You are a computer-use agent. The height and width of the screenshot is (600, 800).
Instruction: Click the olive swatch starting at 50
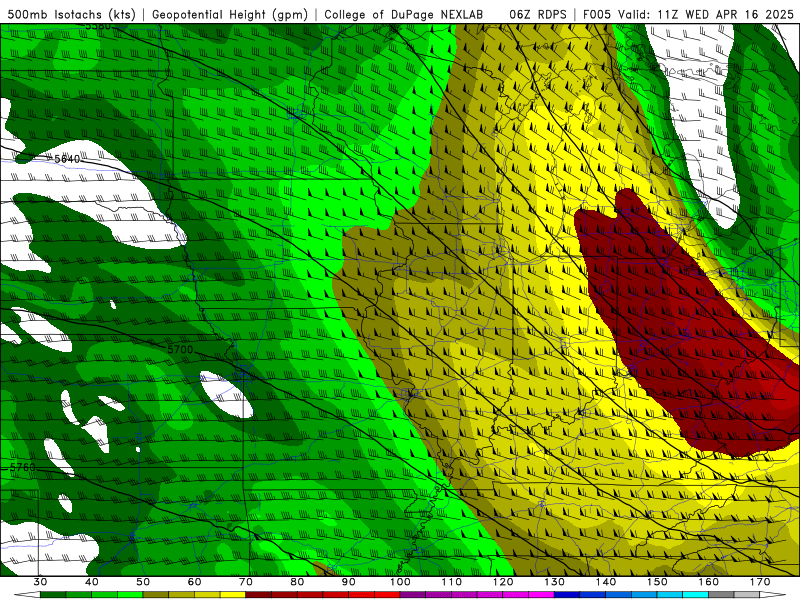[156, 595]
